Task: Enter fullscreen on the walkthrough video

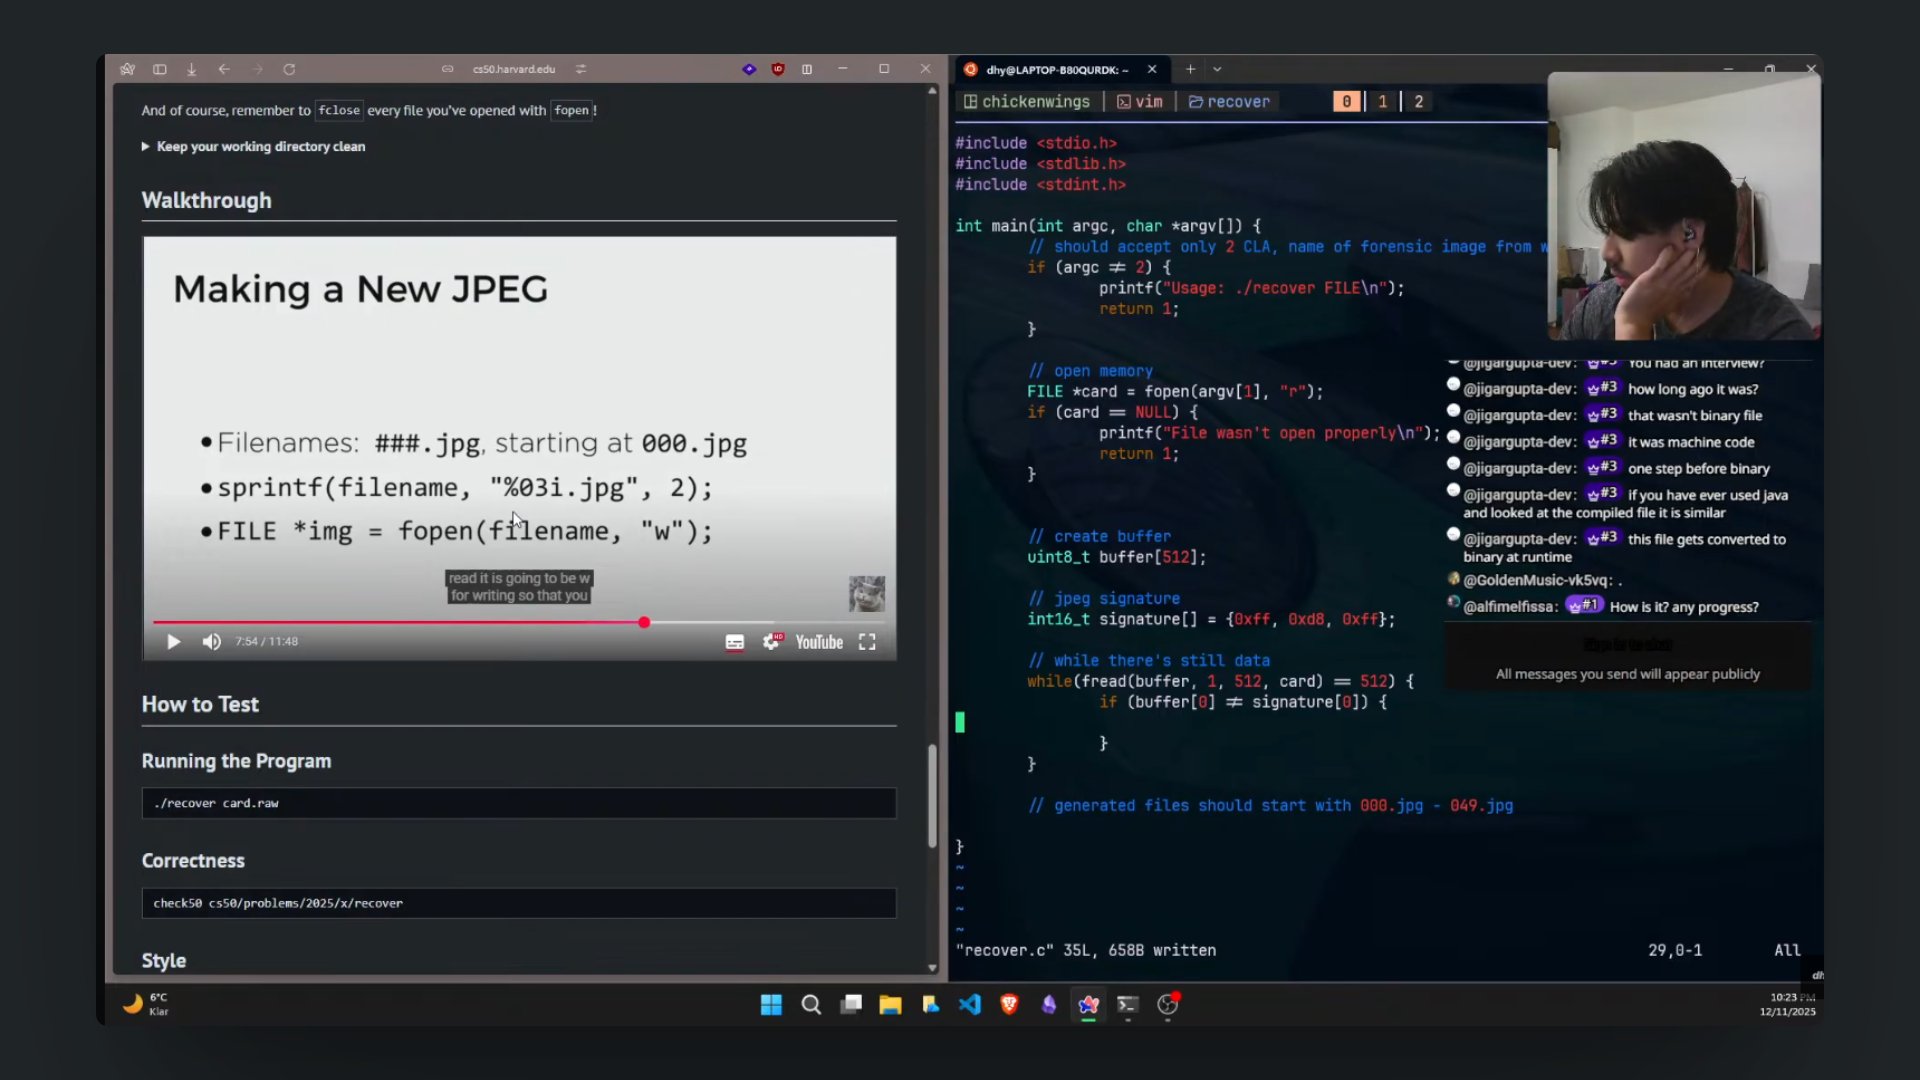Action: pos(867,642)
